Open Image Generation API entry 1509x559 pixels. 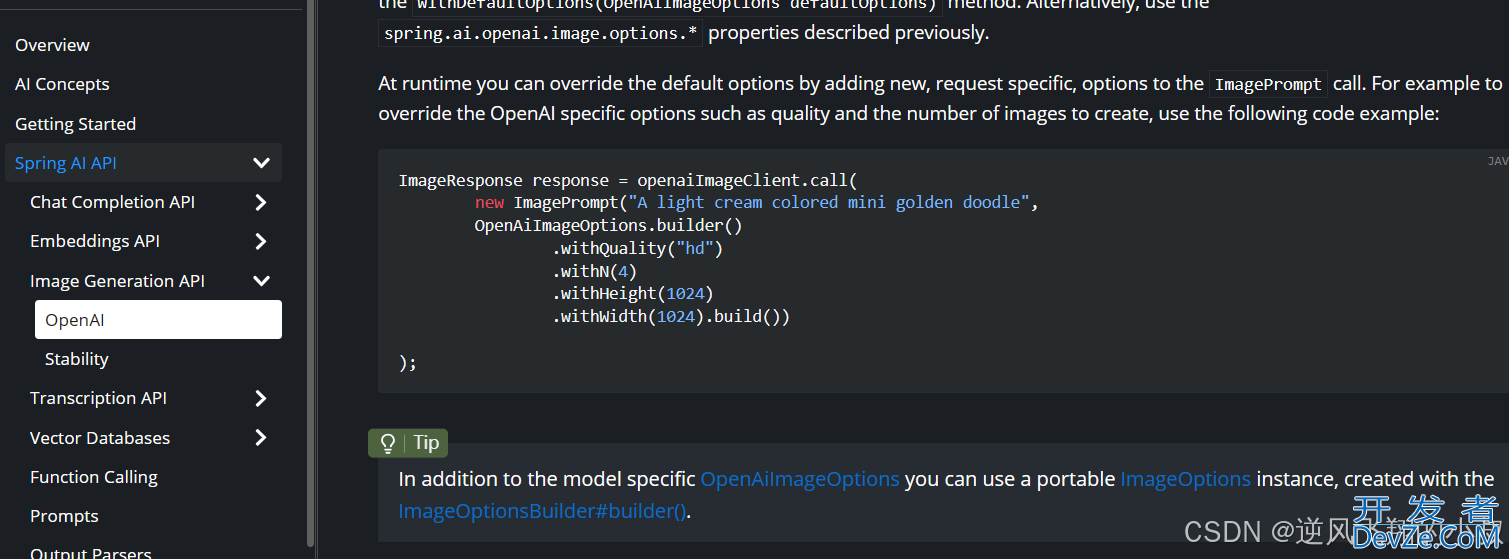coord(117,281)
